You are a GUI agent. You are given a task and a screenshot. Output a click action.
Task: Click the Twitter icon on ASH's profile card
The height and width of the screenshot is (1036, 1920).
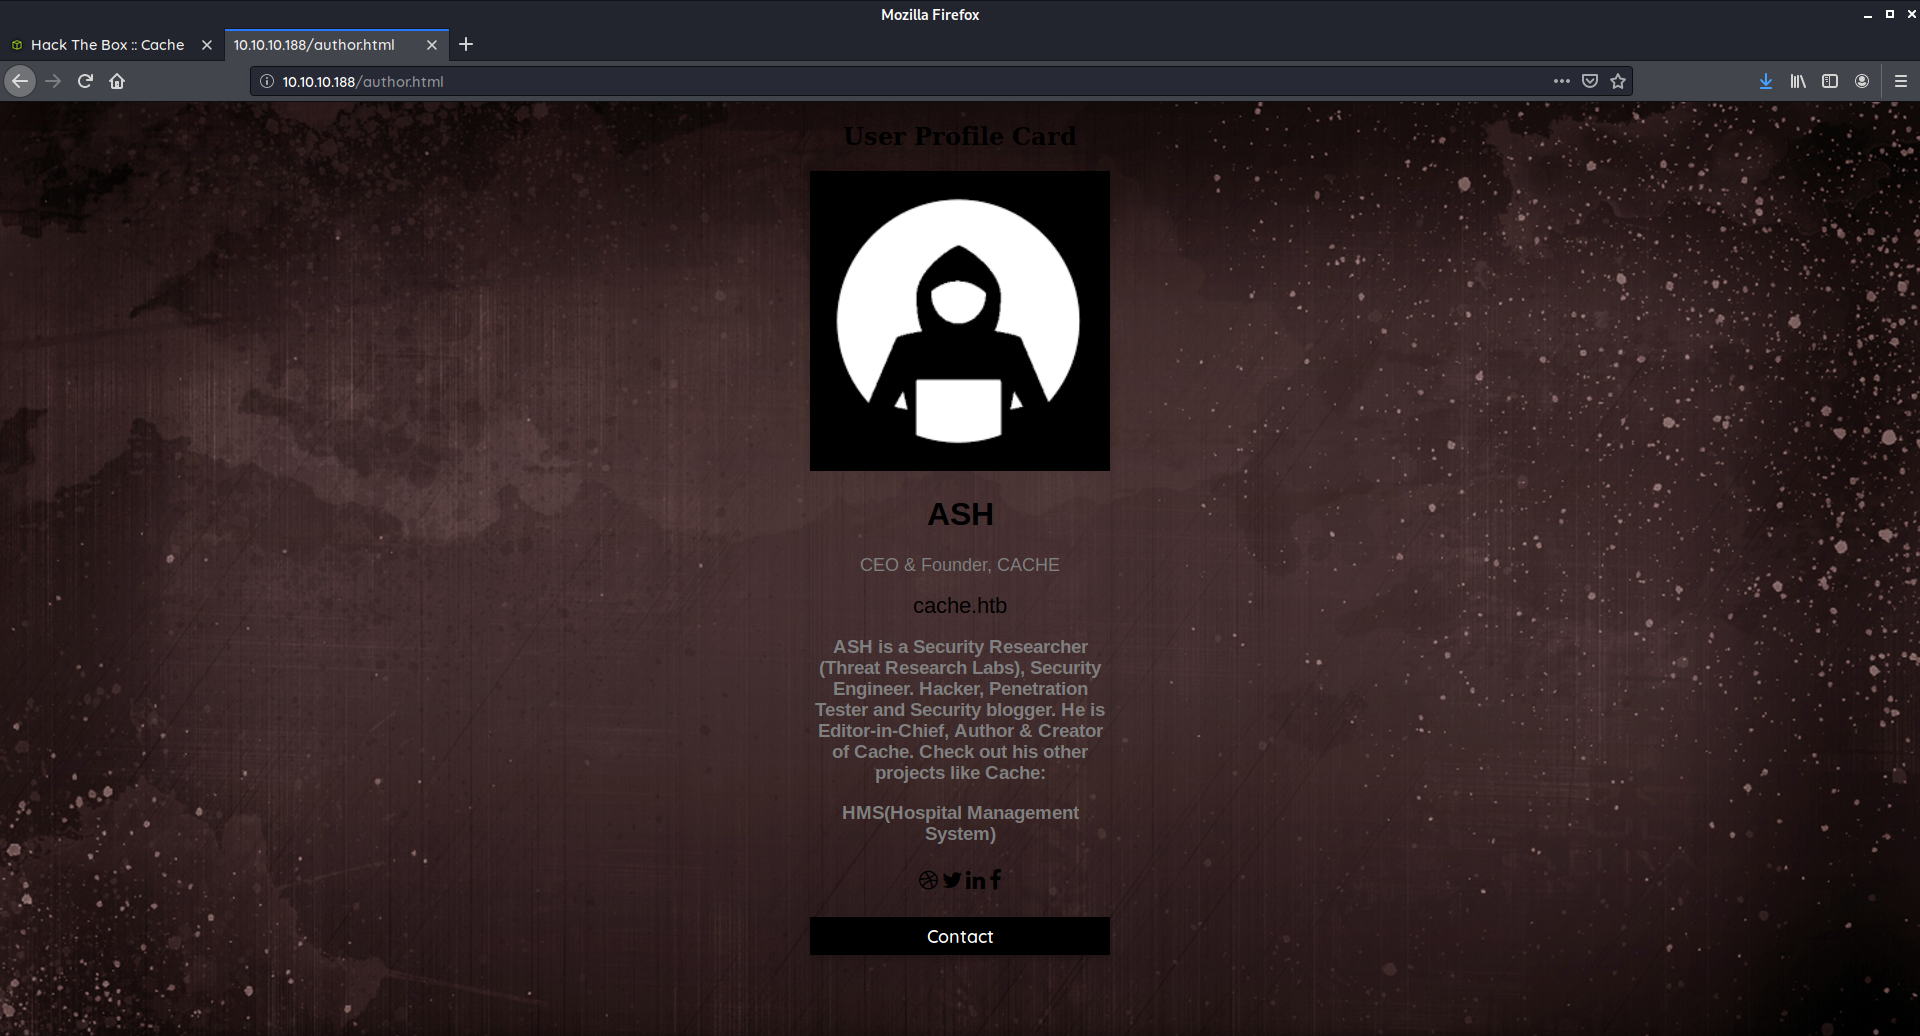pyautogui.click(x=952, y=880)
